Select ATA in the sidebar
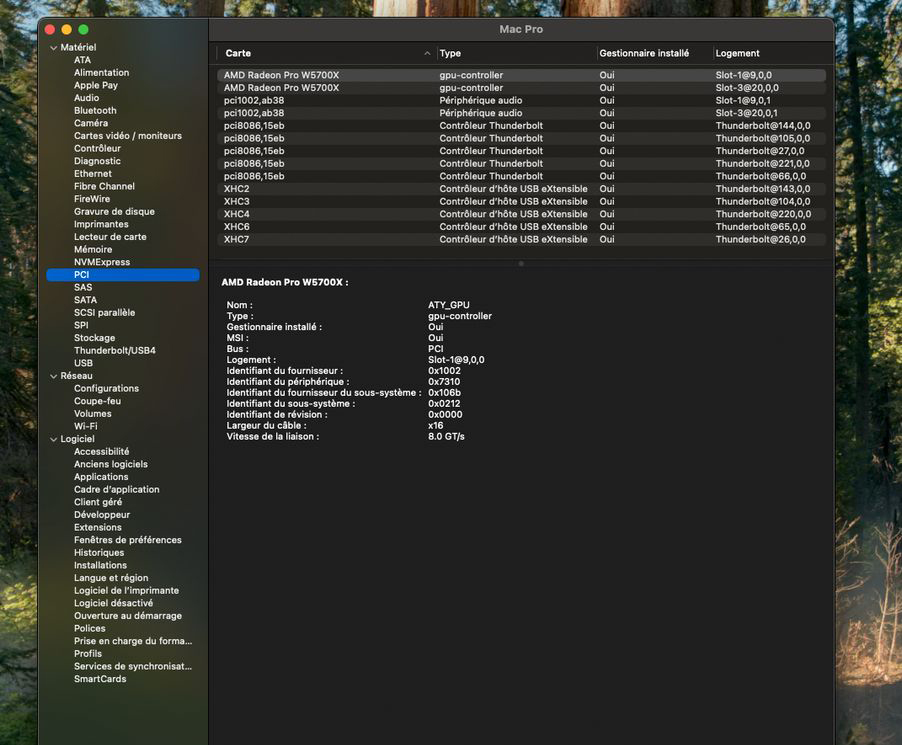Viewport: 902px width, 745px height. tap(82, 60)
